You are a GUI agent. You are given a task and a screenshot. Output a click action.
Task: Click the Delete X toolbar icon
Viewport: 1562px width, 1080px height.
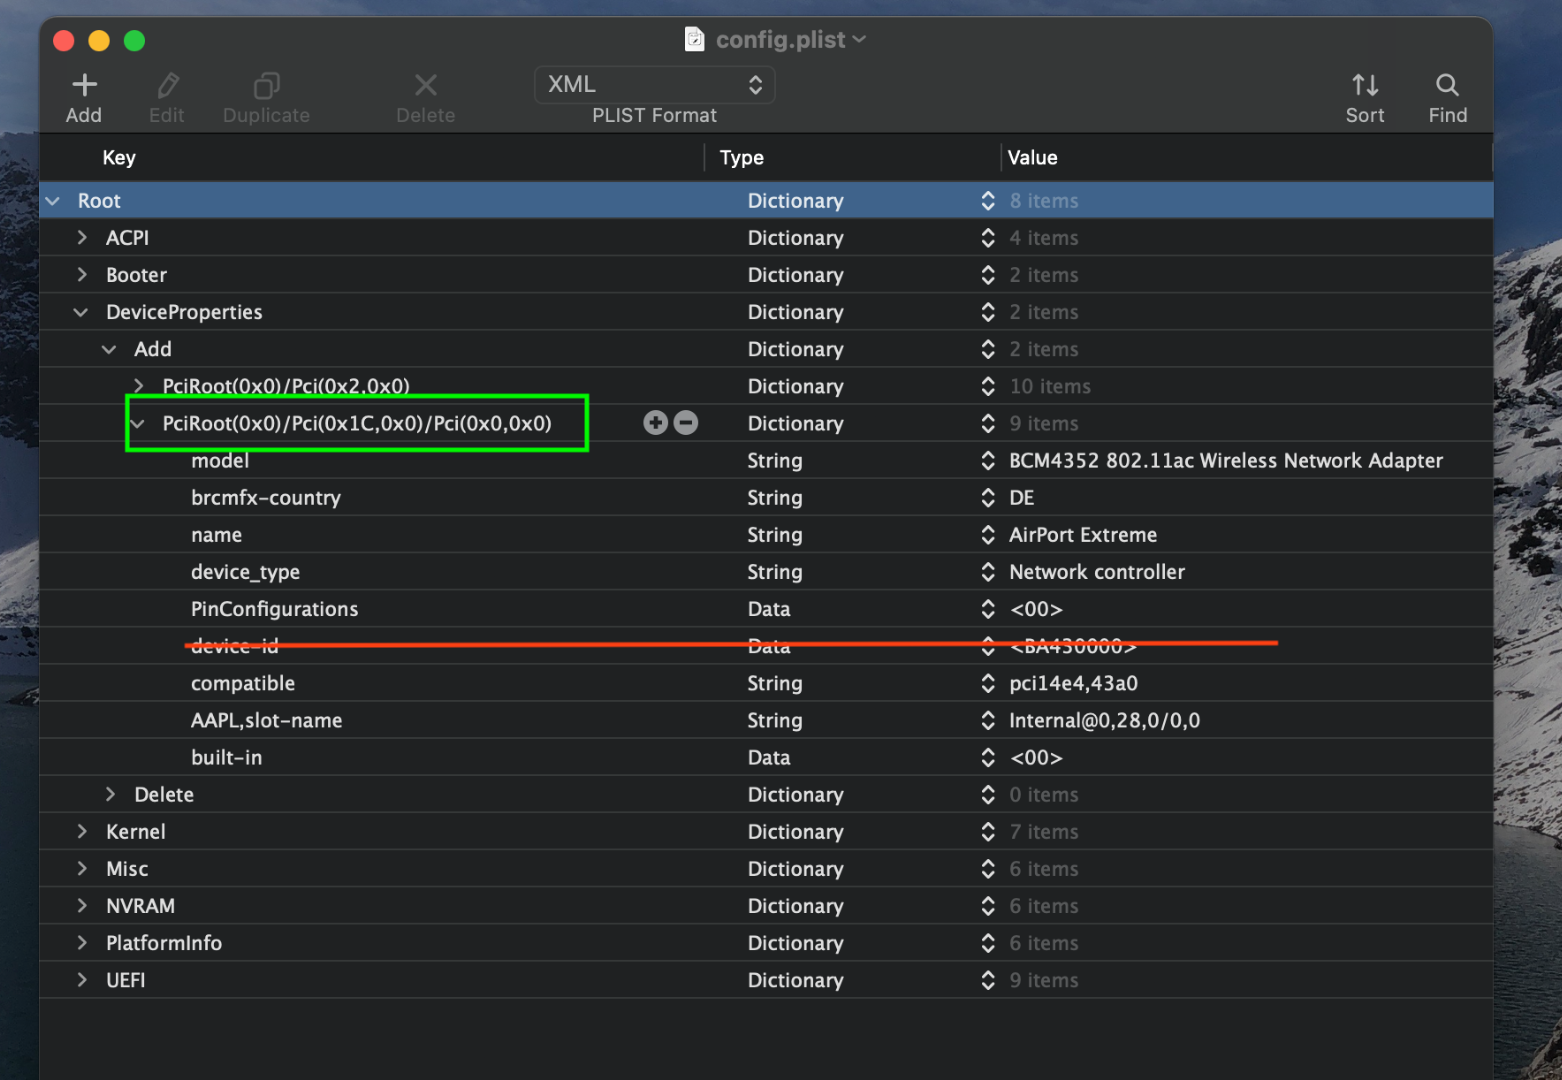pyautogui.click(x=426, y=85)
